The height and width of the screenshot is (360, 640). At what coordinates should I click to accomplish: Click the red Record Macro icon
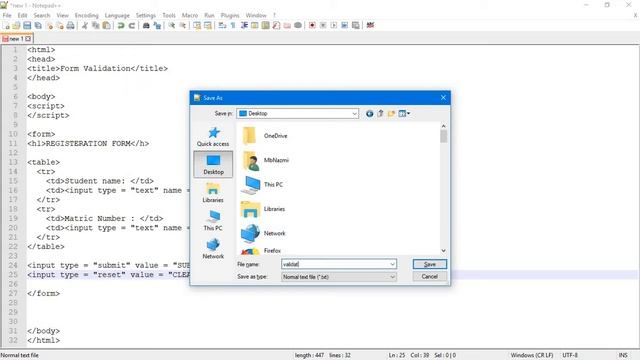pyautogui.click(x=312, y=25)
